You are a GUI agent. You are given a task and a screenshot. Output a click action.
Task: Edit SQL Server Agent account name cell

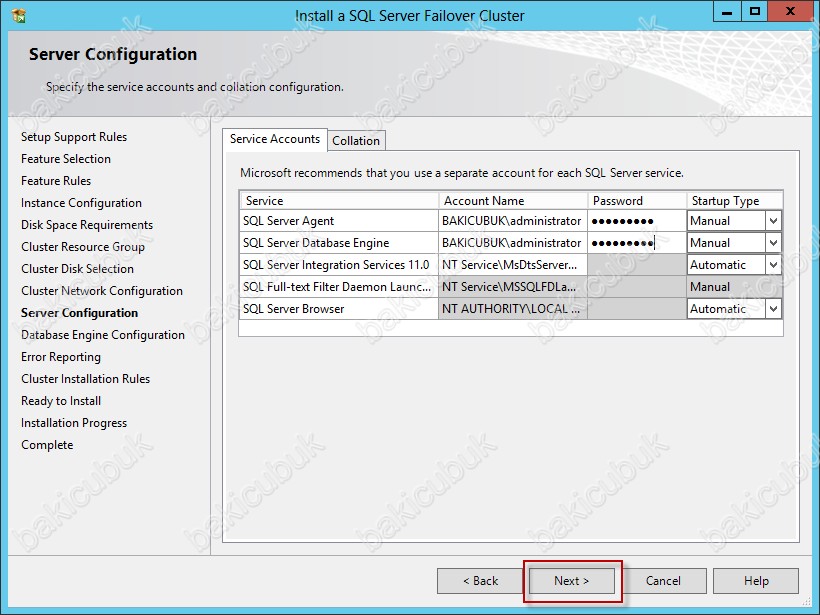tap(512, 221)
